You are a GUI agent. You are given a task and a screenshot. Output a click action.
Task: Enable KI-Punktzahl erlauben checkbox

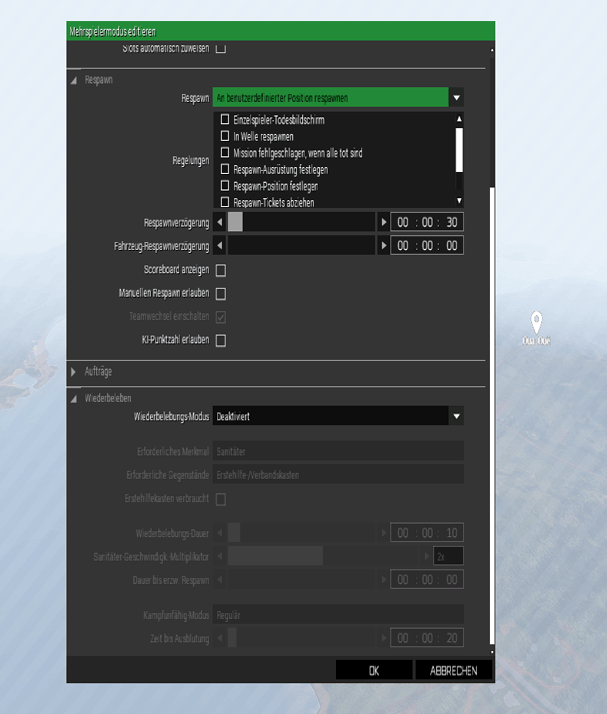221,341
